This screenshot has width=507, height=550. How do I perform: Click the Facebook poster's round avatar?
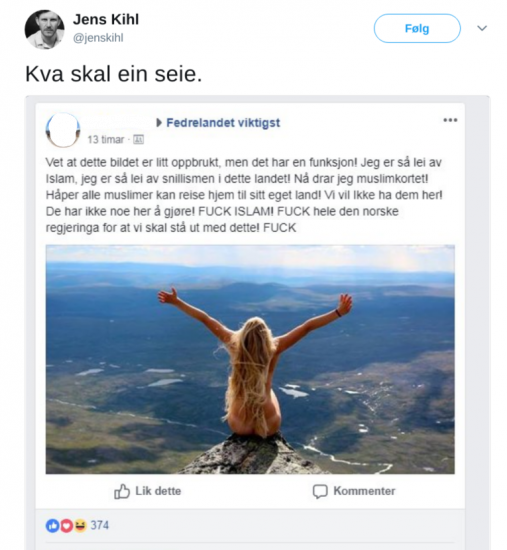63,130
